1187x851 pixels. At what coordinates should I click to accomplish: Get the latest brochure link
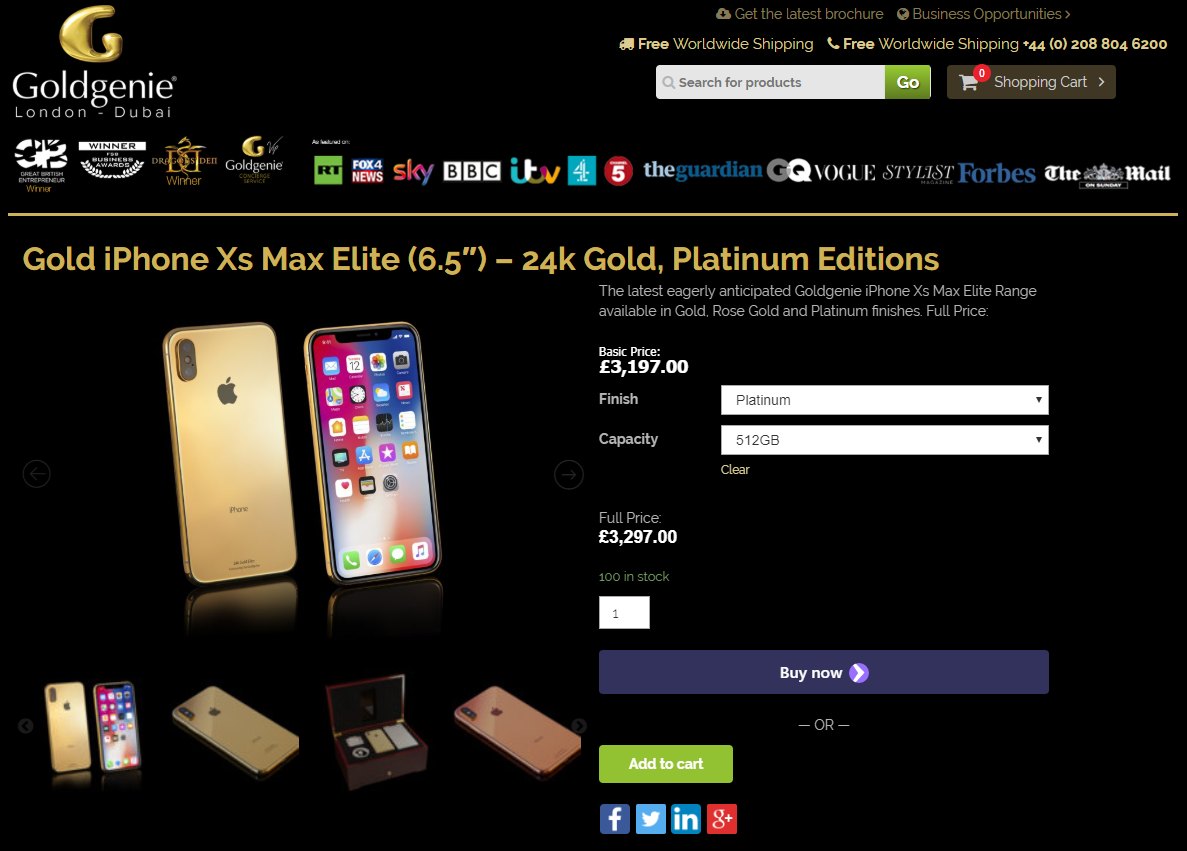click(799, 14)
